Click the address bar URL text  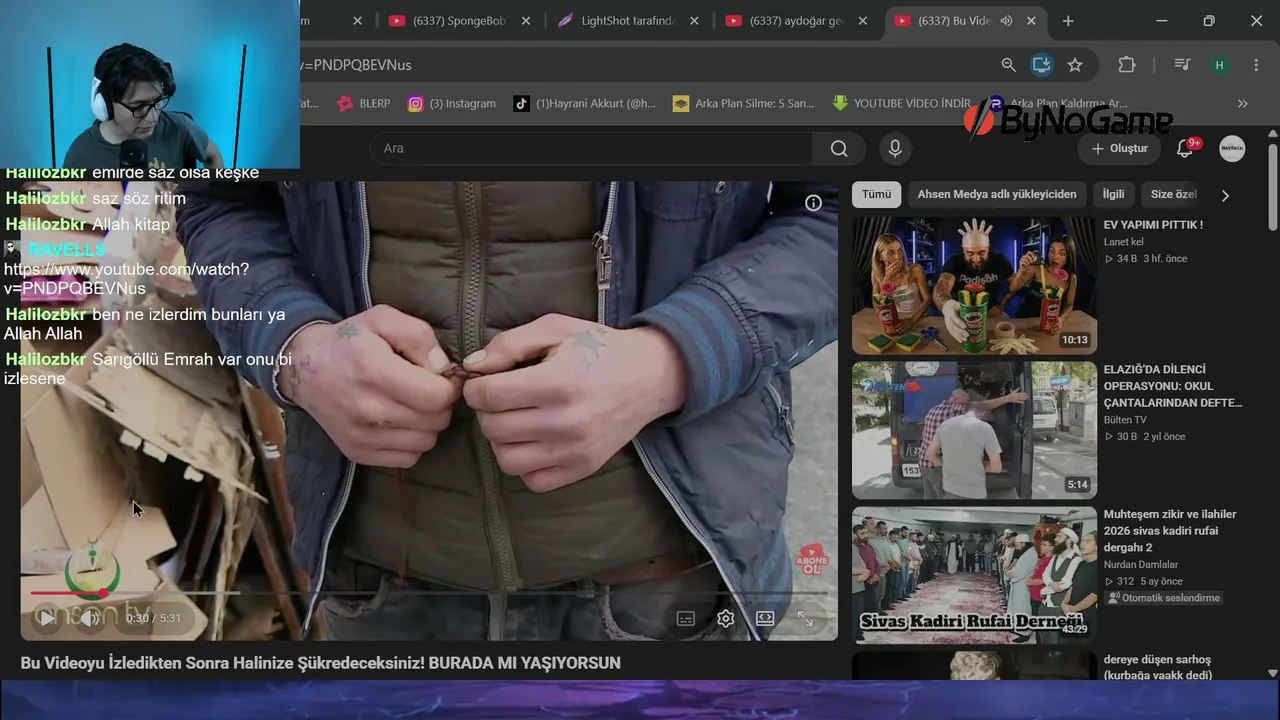(x=356, y=65)
